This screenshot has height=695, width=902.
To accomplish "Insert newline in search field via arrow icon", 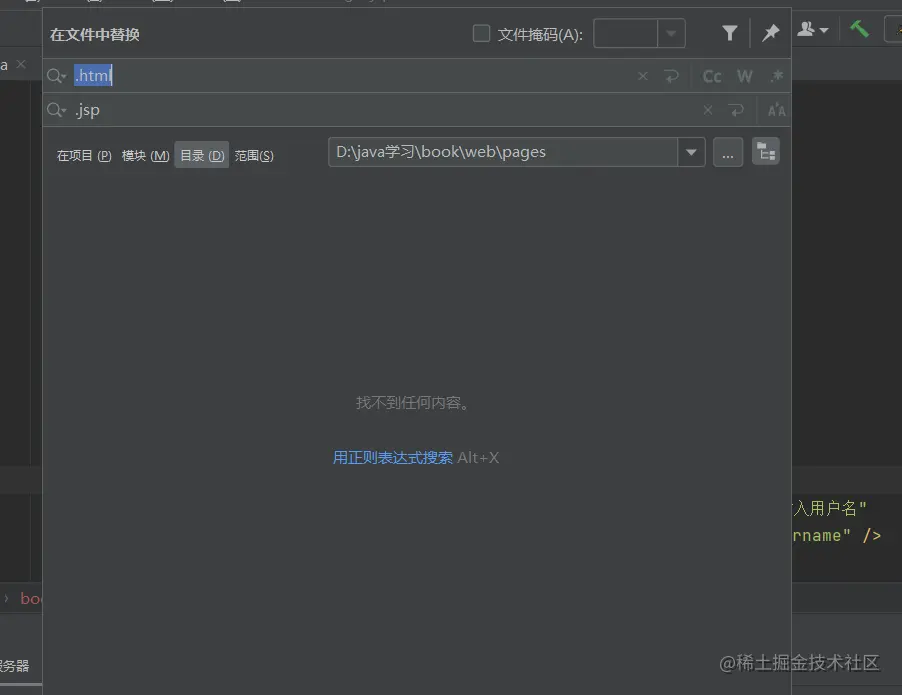I will click(x=671, y=75).
